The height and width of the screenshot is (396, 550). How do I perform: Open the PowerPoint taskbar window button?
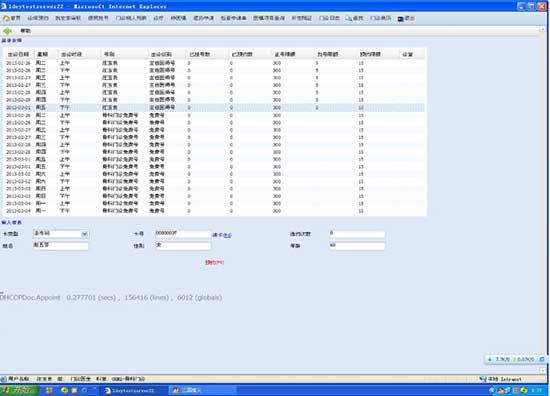point(203,390)
